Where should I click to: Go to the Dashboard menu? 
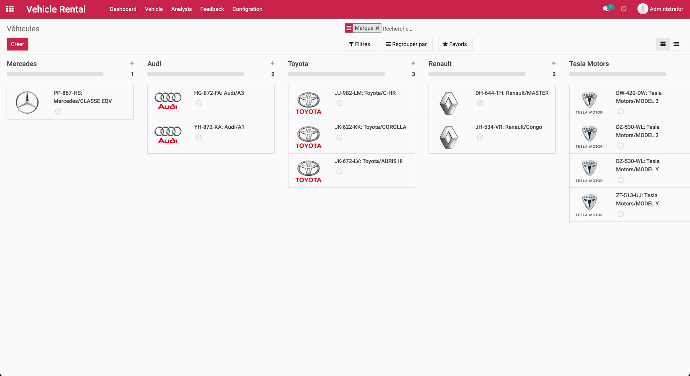[x=123, y=9]
